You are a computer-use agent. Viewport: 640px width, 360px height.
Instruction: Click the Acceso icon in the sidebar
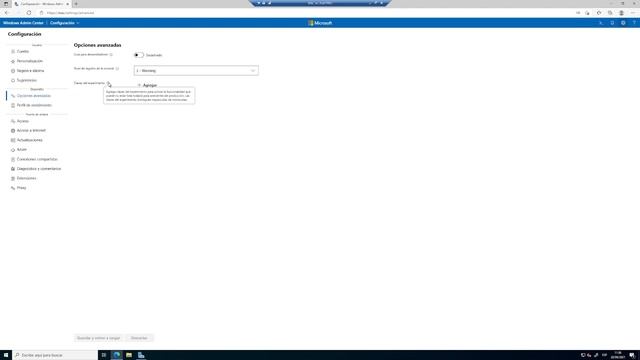pos(13,121)
